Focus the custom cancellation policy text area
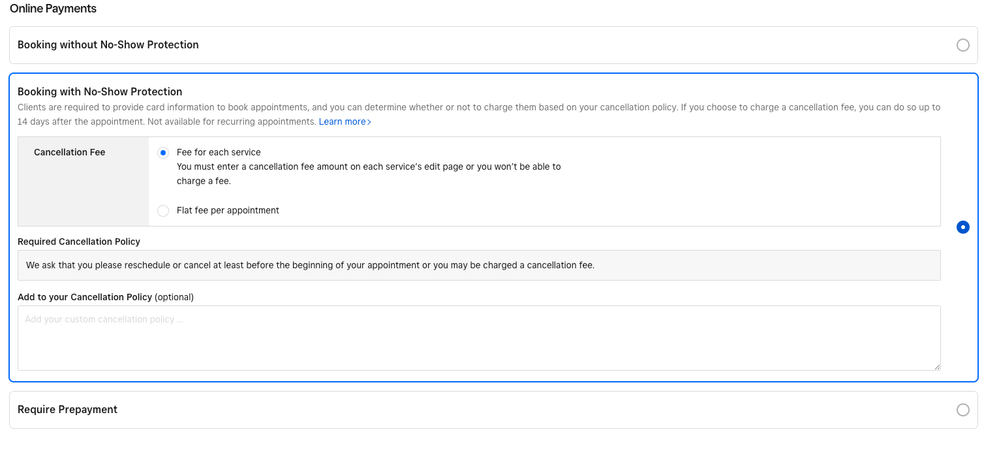 point(478,338)
